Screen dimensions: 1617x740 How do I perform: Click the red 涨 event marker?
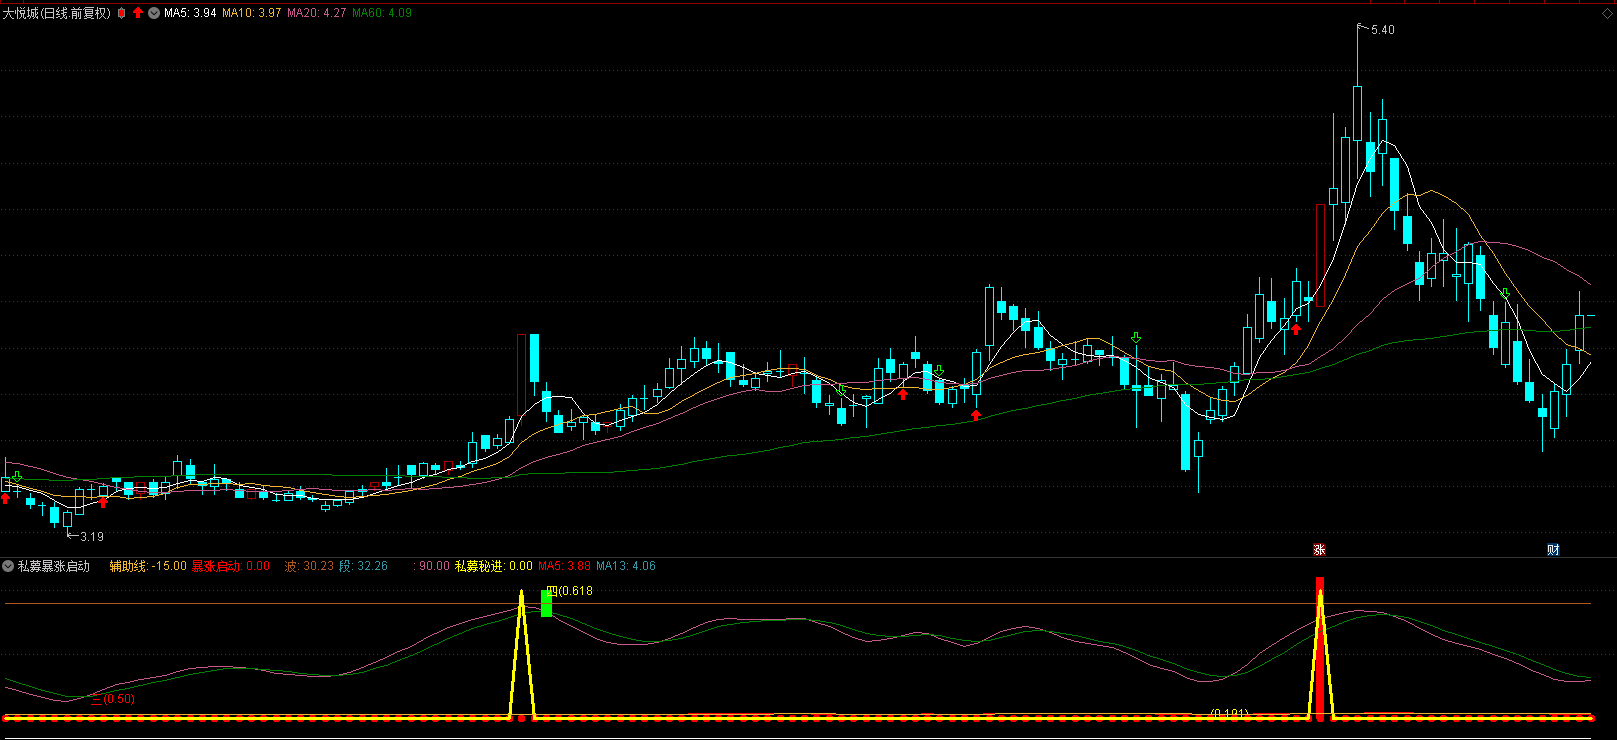point(1319,550)
